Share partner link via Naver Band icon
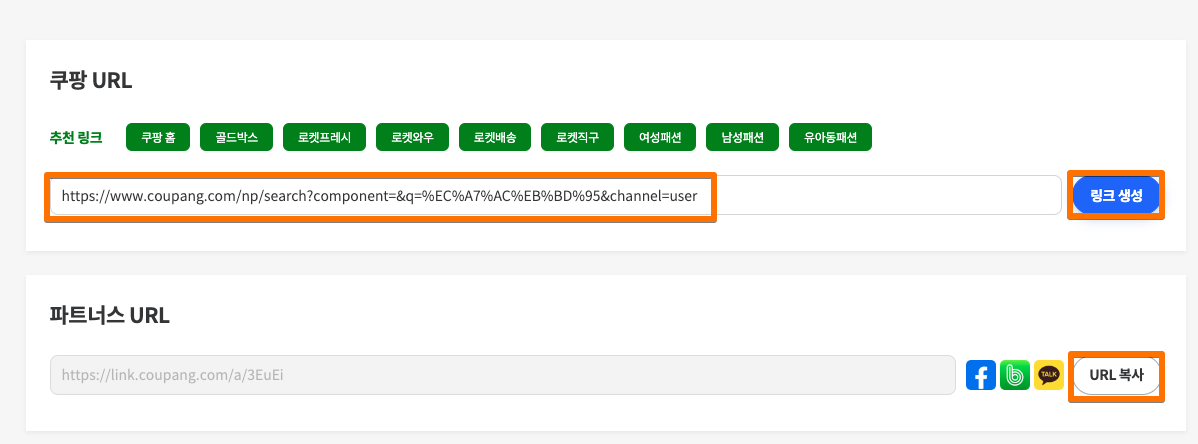Image resolution: width=1198 pixels, height=444 pixels. click(1015, 375)
